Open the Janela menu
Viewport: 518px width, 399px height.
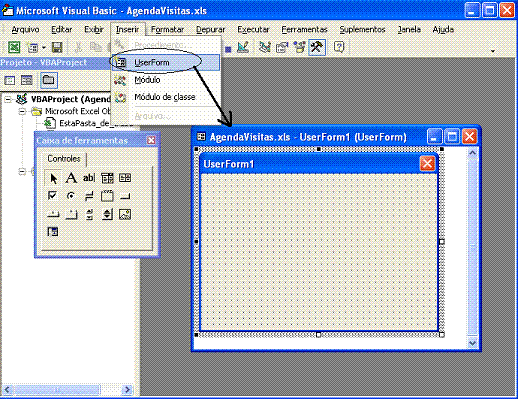(409, 30)
